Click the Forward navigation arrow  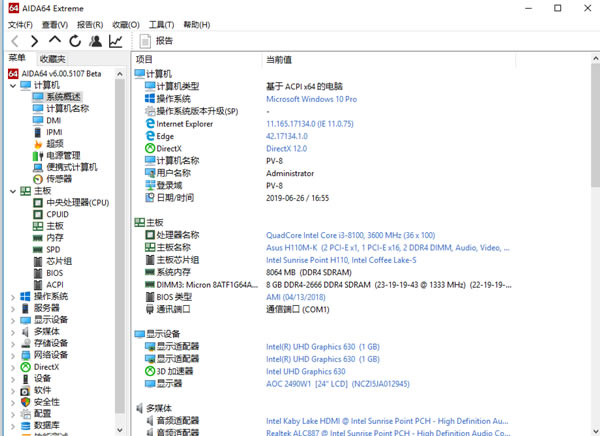tap(34, 41)
